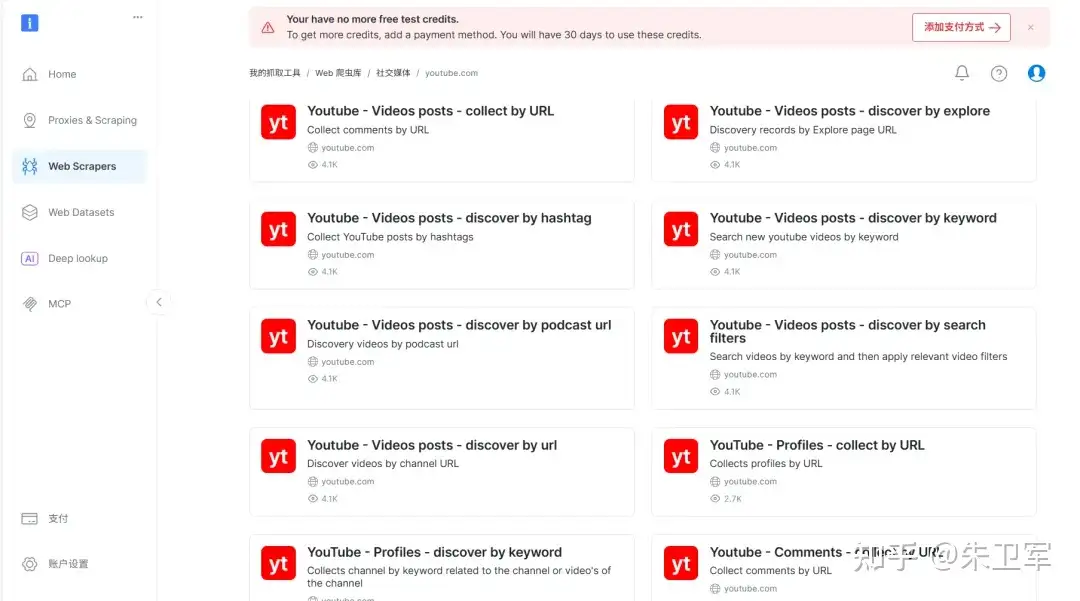This screenshot has height=601, width=1080.
Task: Click the Home house icon
Action: [x=30, y=74]
